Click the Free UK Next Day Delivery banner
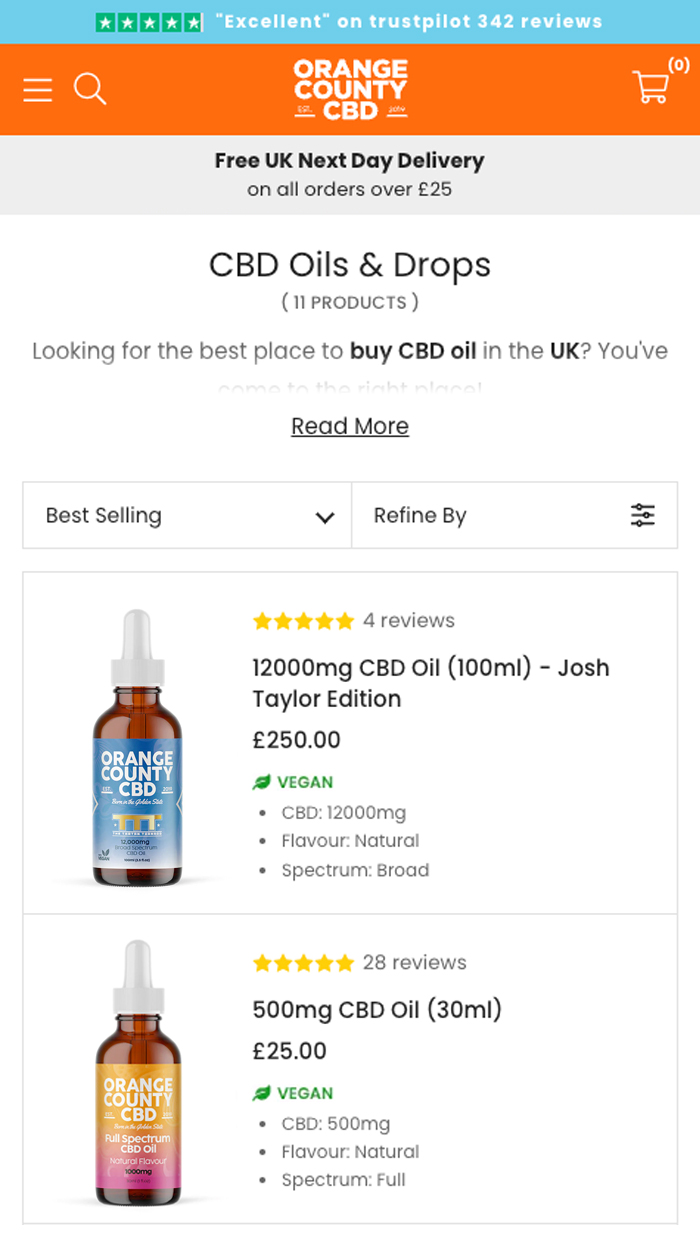700x1244 pixels. point(350,174)
